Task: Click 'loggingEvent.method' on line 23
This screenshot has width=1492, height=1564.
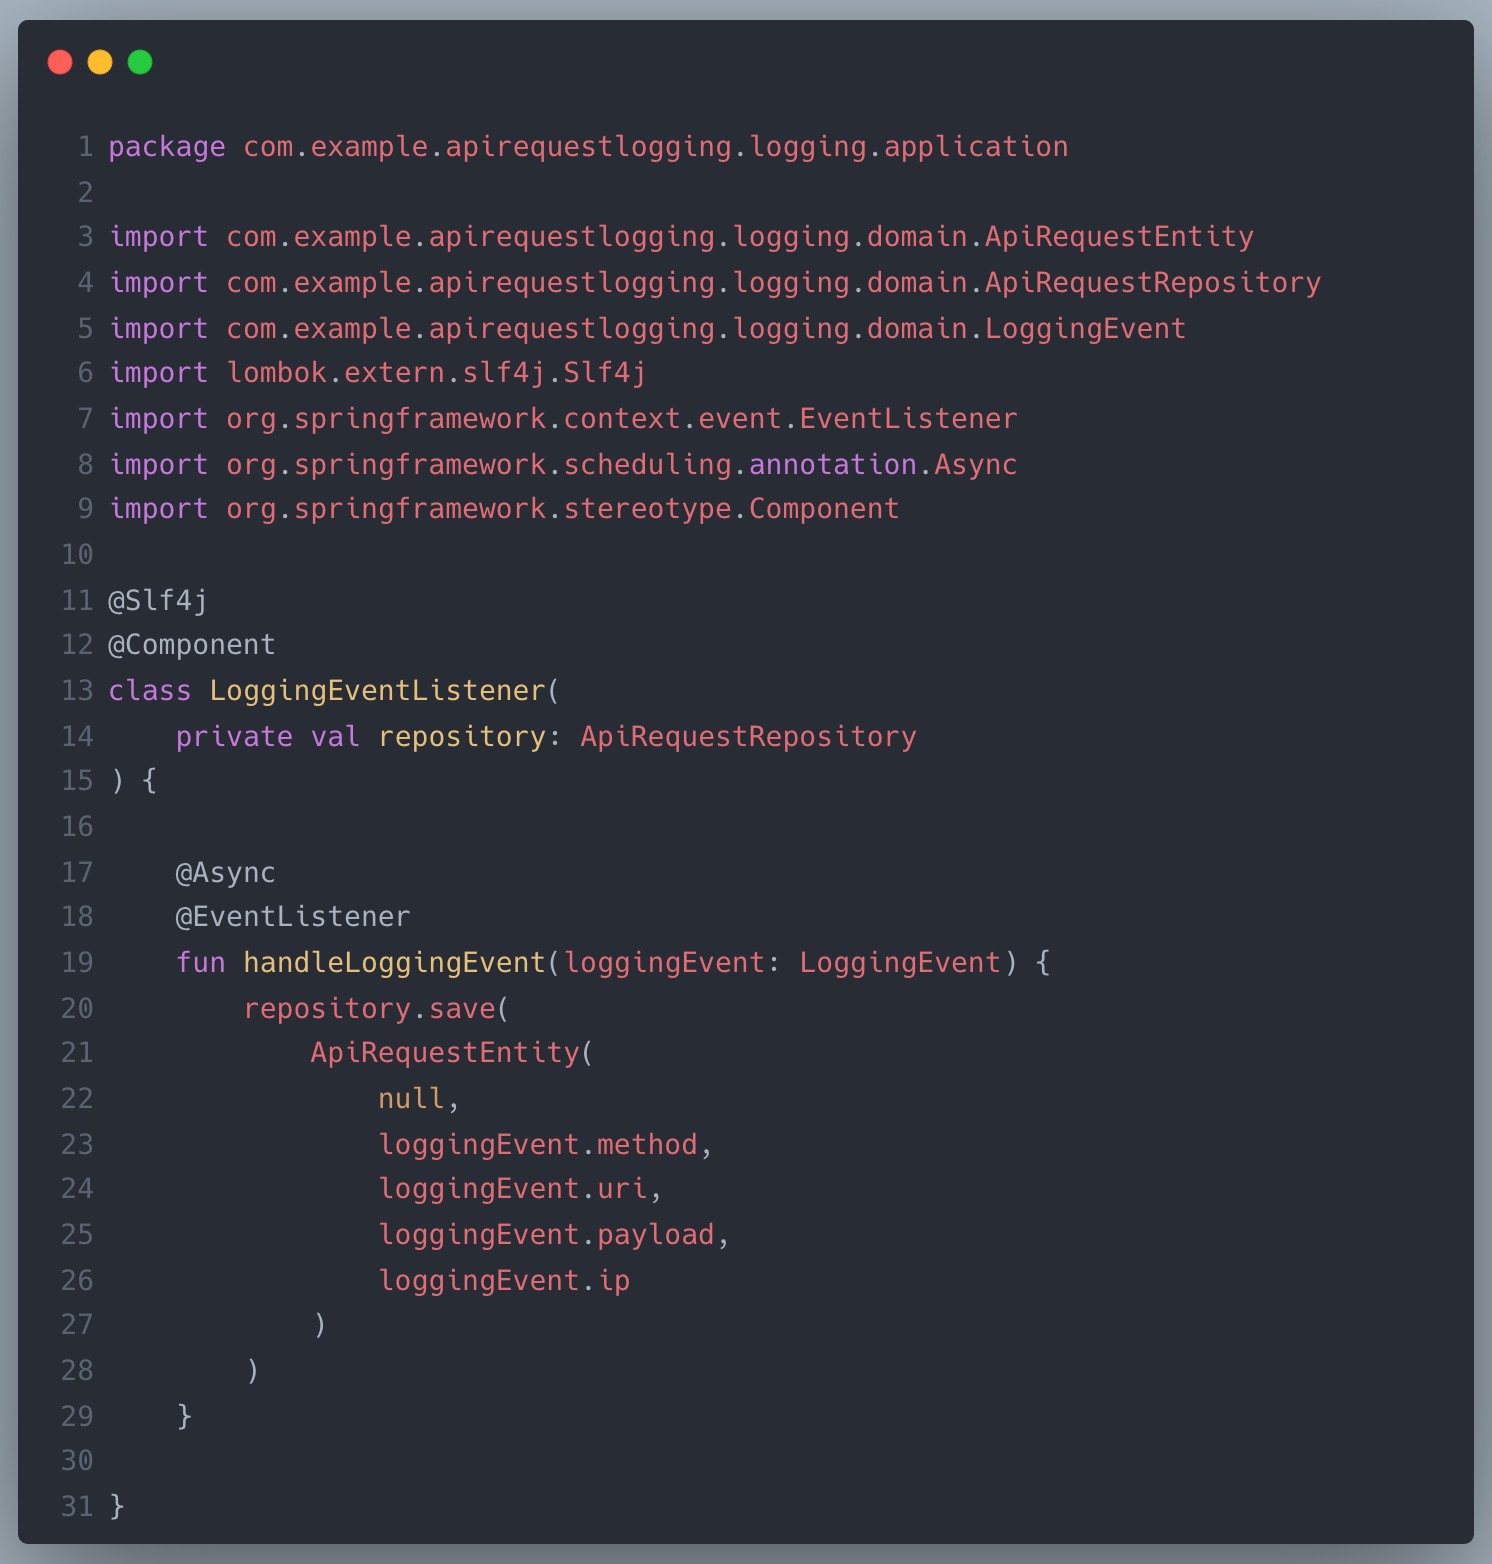Action: pyautogui.click(x=538, y=1144)
